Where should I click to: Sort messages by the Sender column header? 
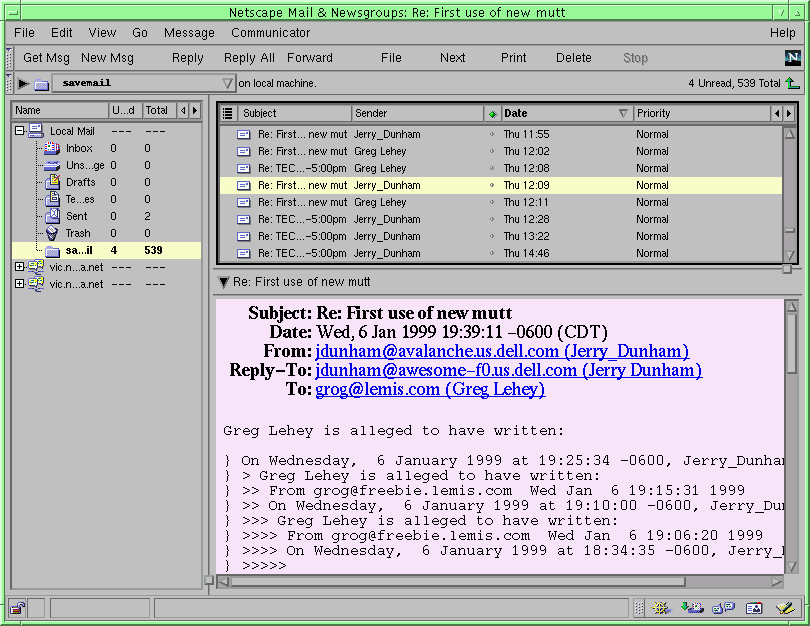pyautogui.click(x=417, y=113)
